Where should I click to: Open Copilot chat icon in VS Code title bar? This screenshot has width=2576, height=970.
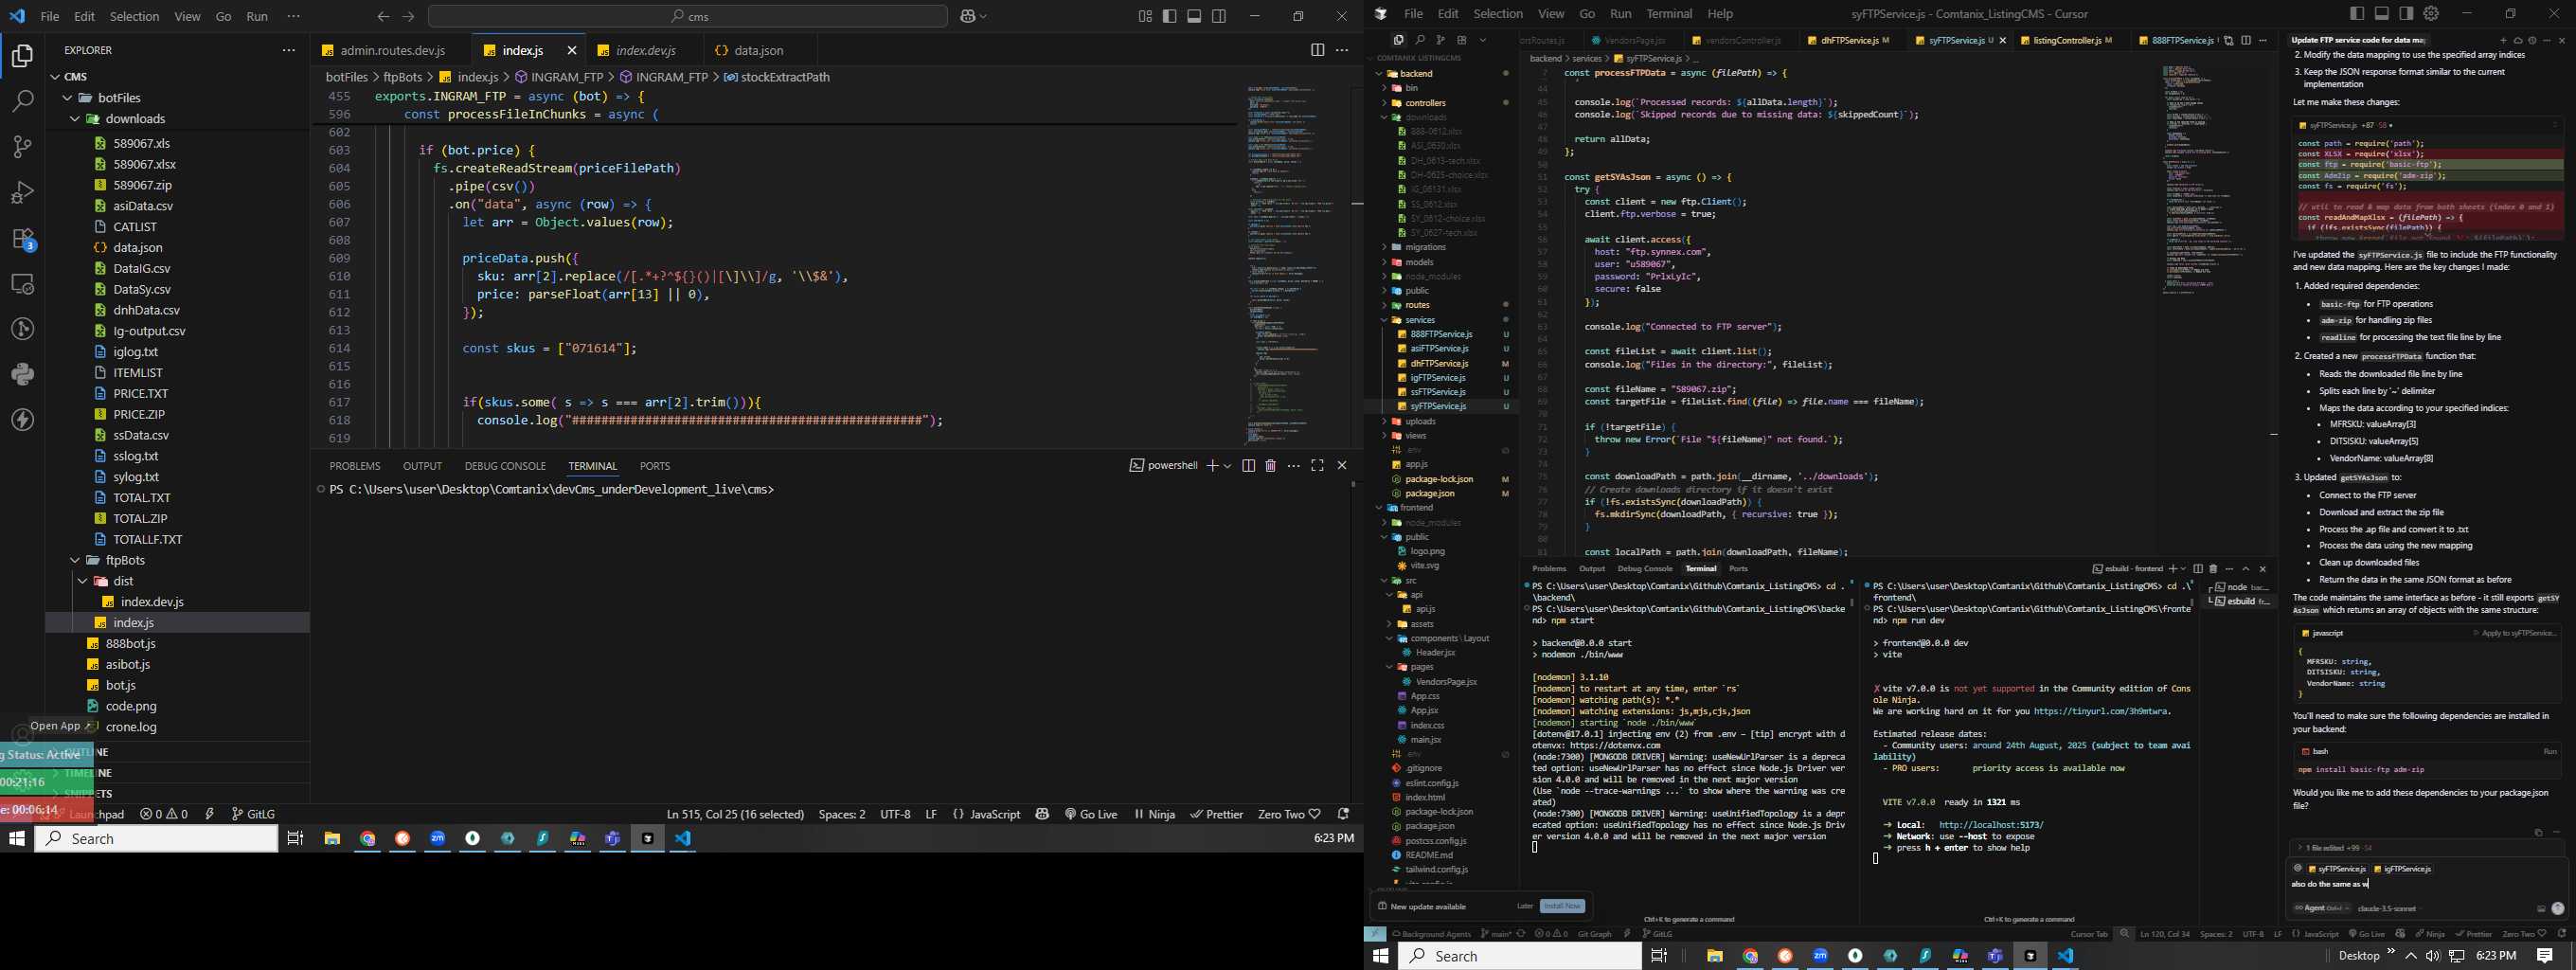pos(969,16)
